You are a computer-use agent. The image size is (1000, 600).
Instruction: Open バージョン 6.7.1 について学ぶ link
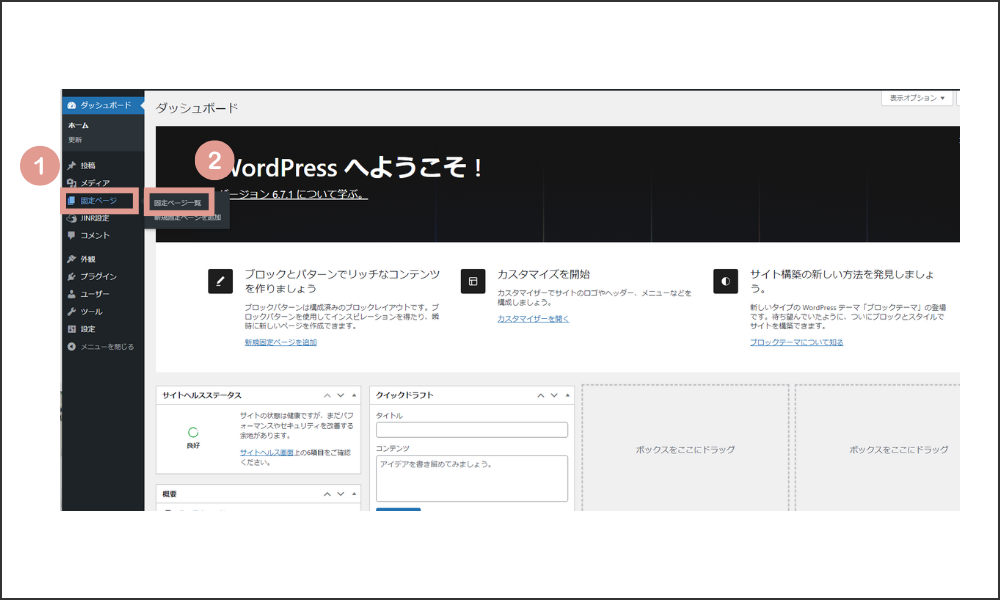pyautogui.click(x=293, y=194)
